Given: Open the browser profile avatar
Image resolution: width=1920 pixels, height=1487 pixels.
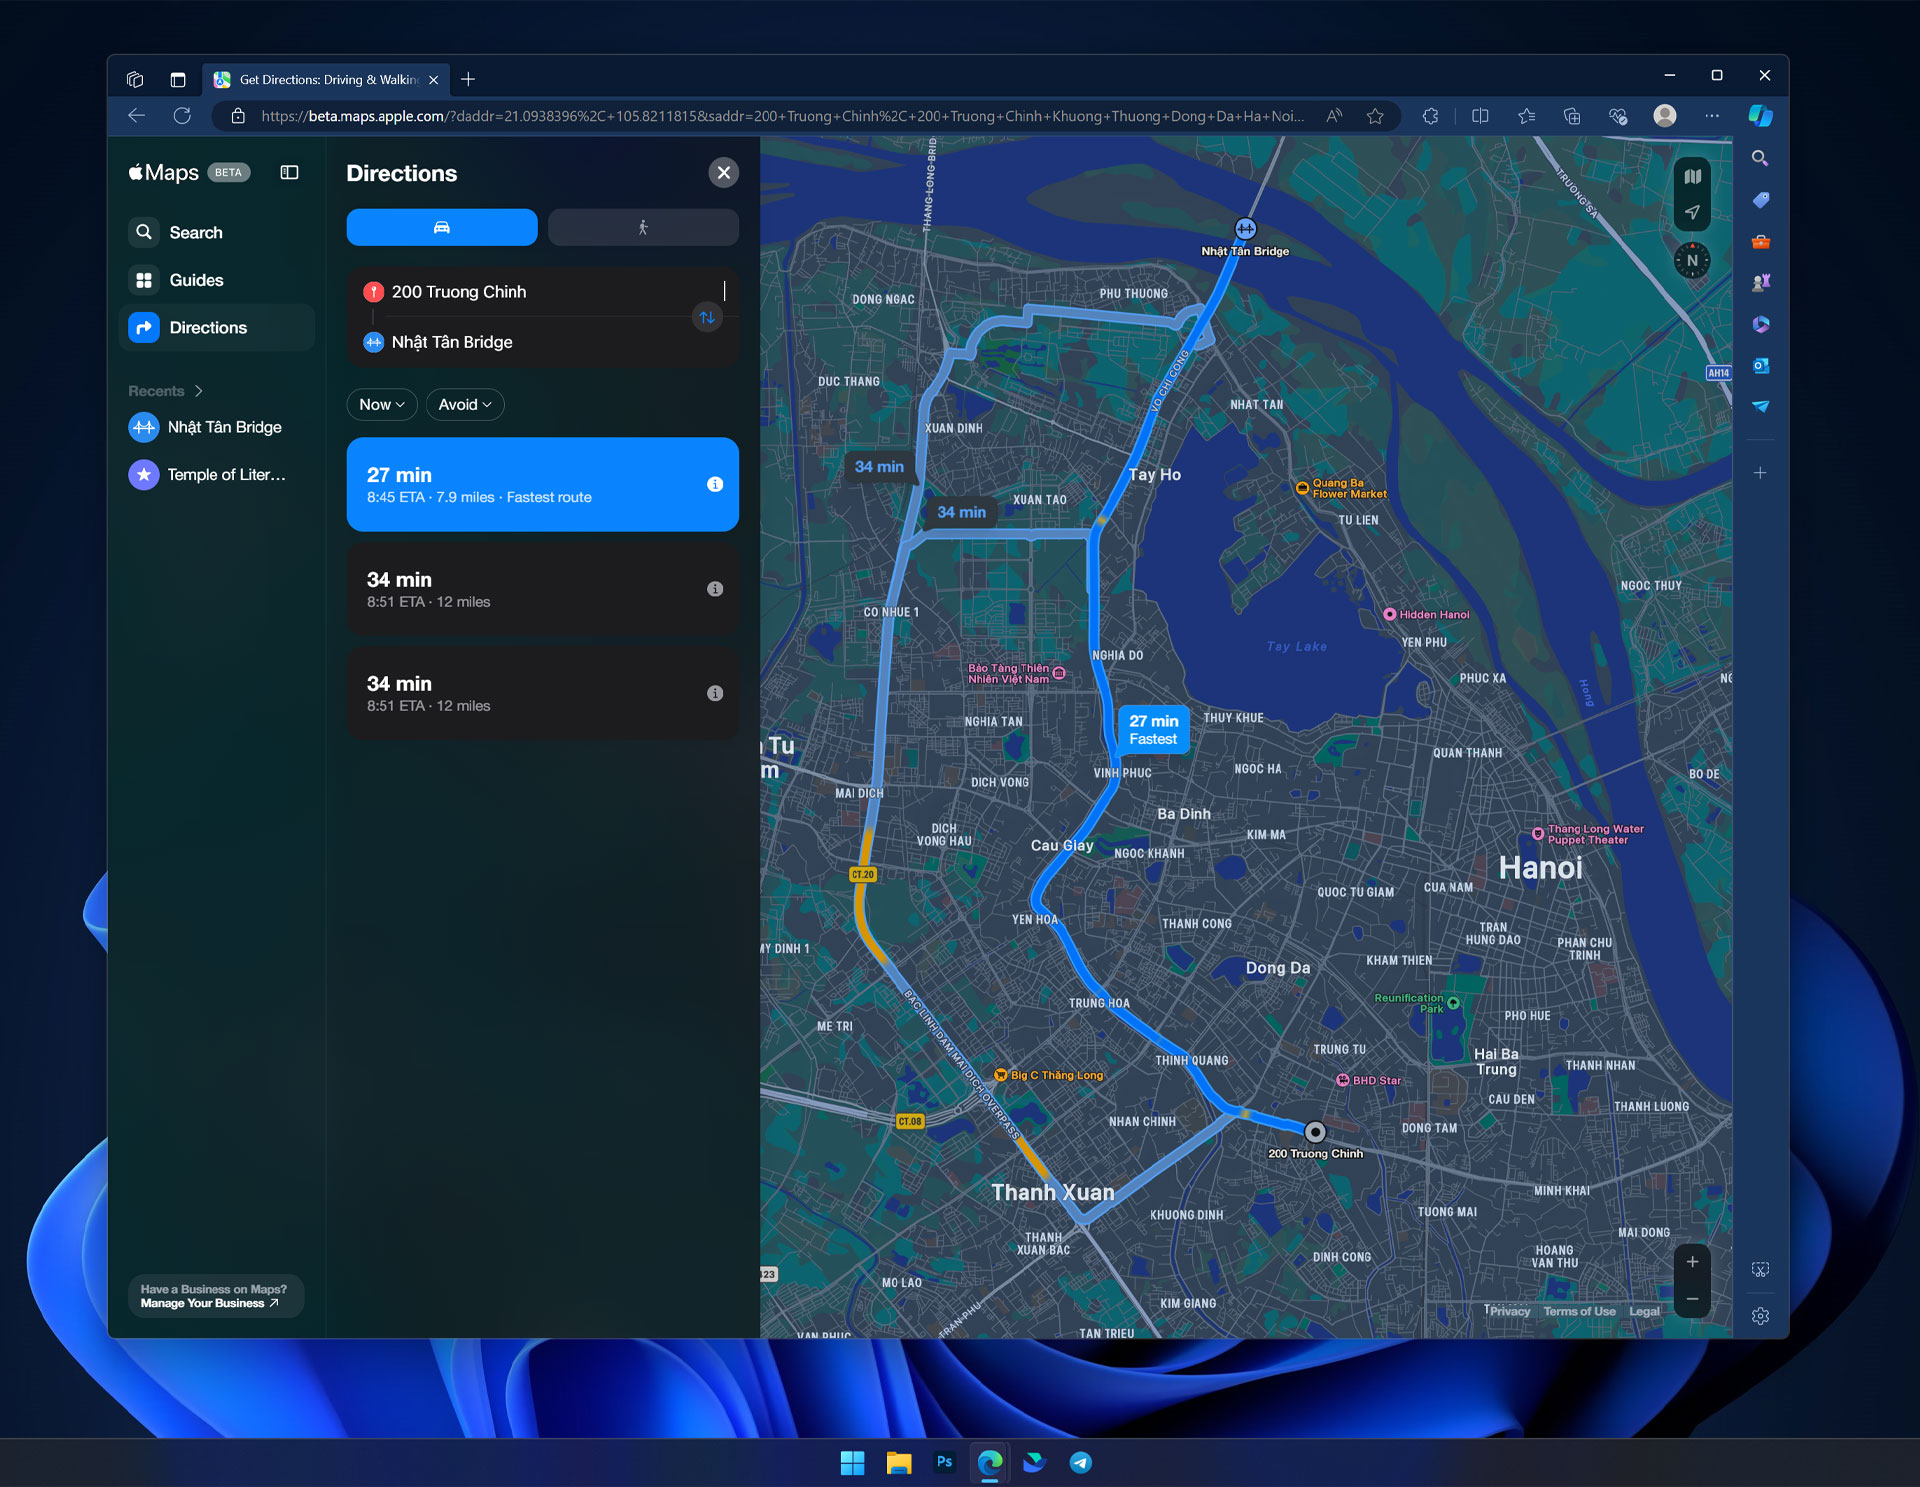Looking at the screenshot, I should (x=1665, y=116).
